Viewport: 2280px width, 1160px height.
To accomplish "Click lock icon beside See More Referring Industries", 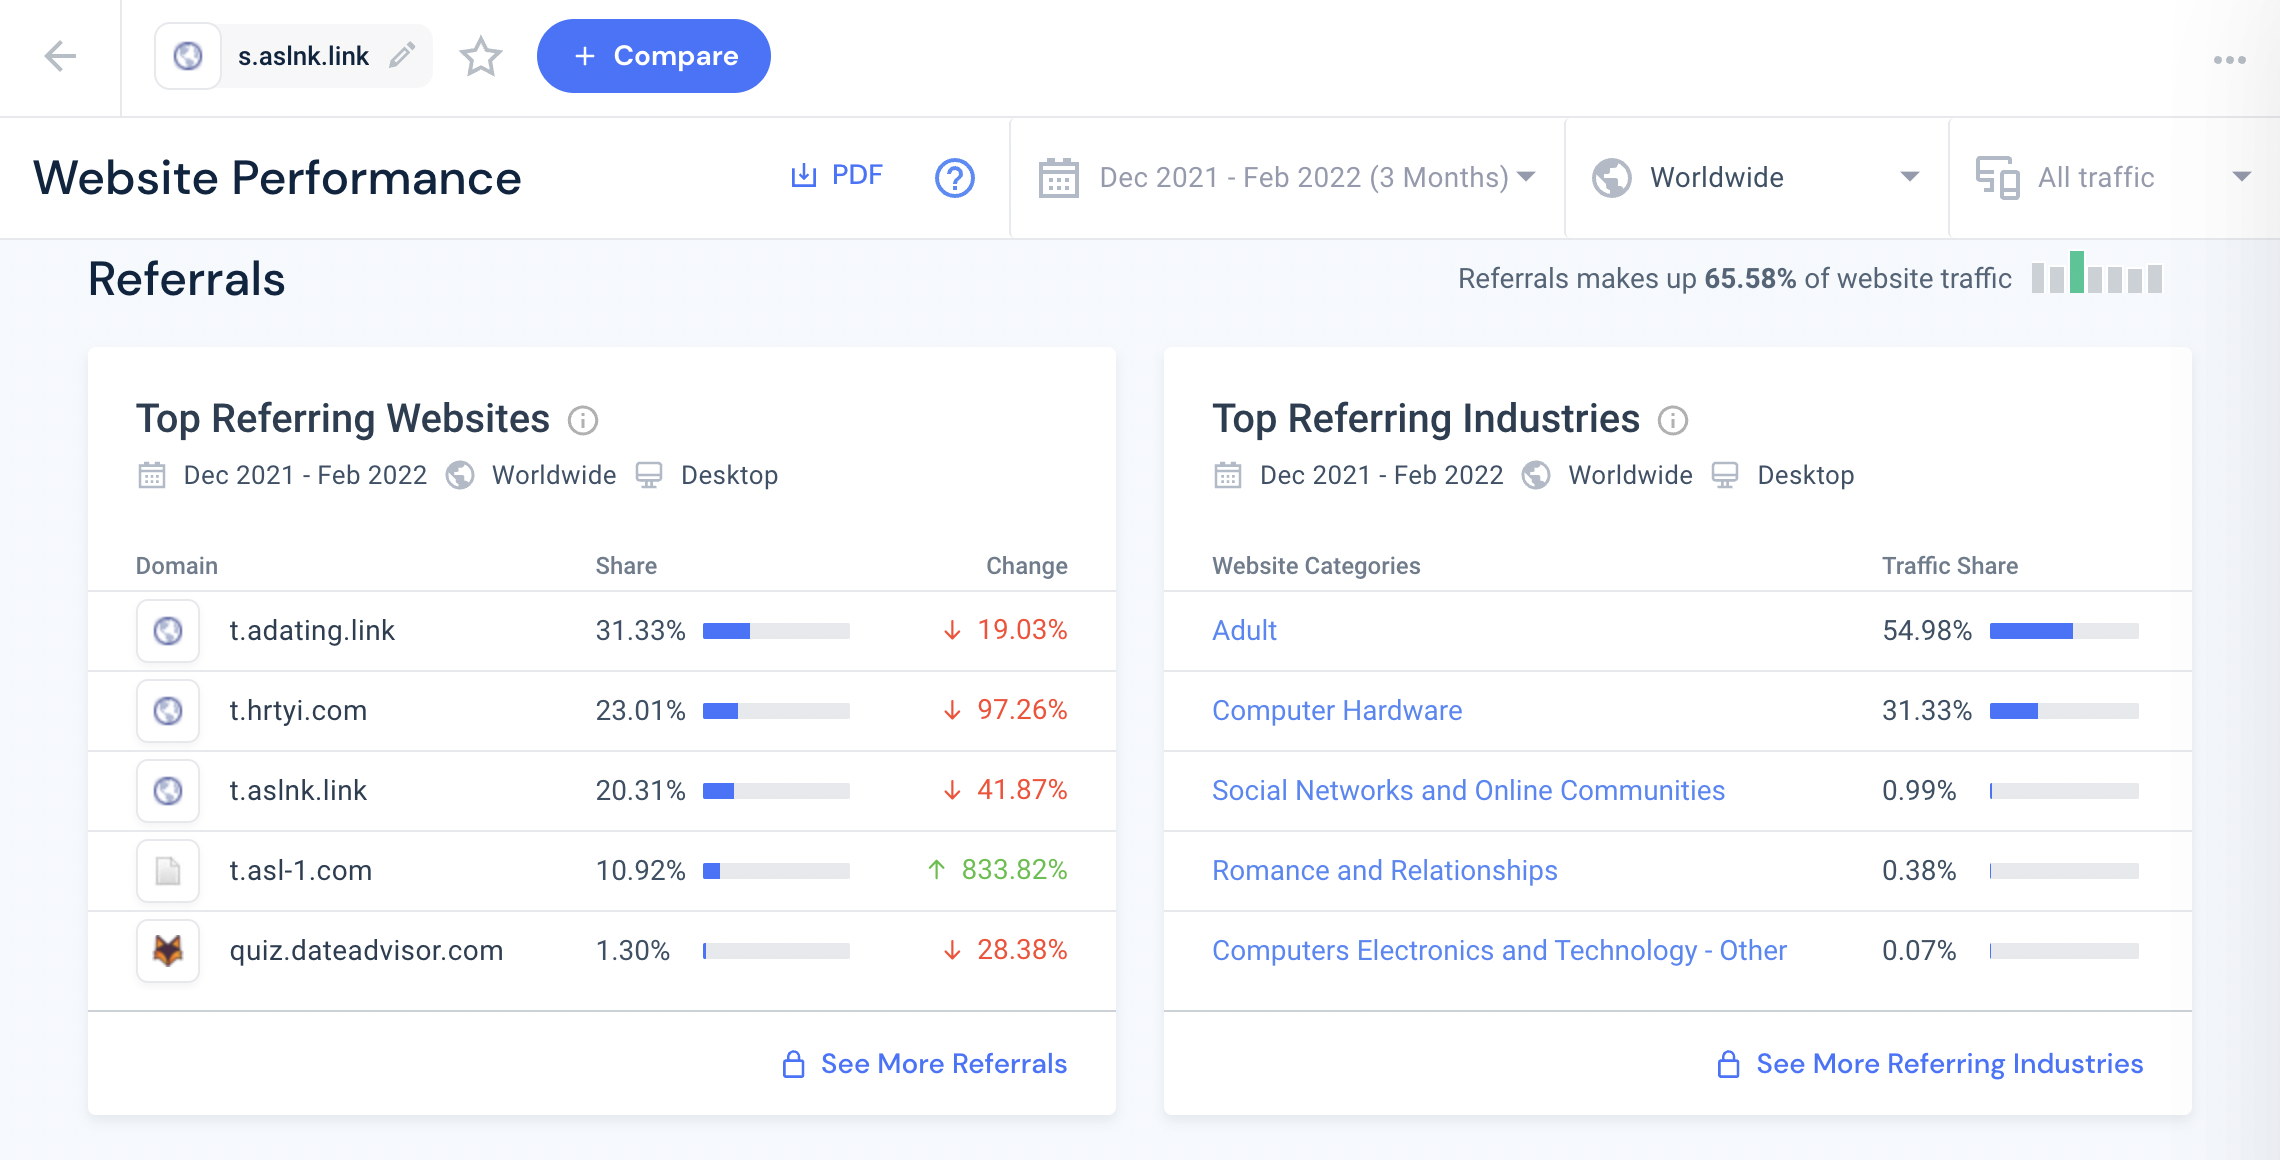I will [1728, 1064].
